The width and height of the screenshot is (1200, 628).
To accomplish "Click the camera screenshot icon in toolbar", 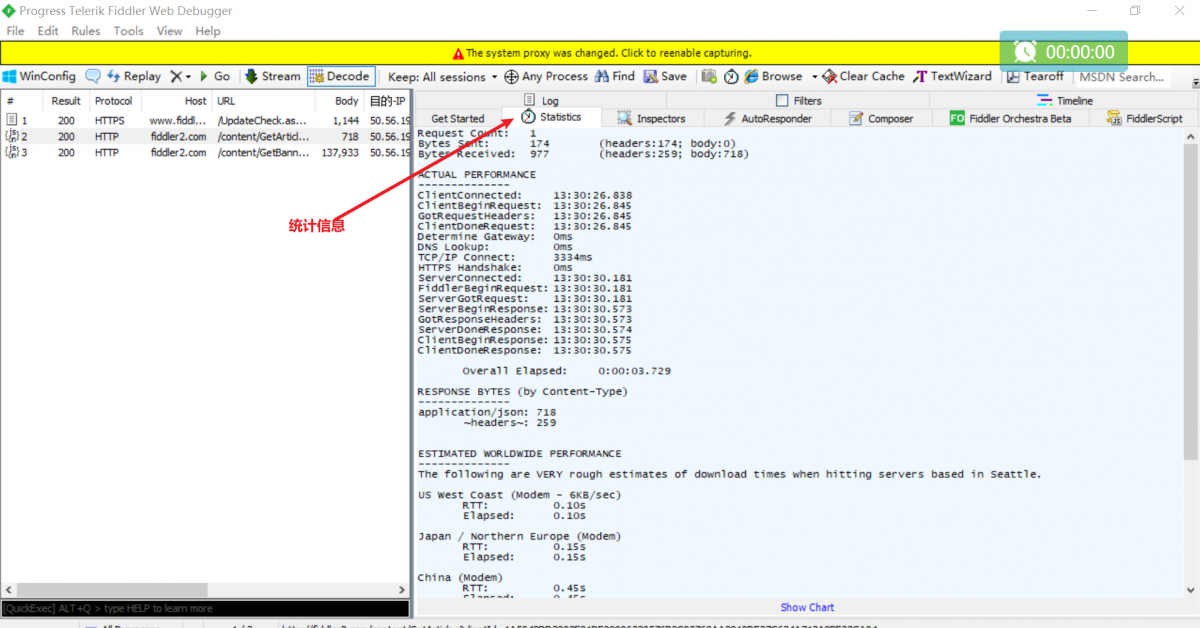I will click(x=709, y=76).
